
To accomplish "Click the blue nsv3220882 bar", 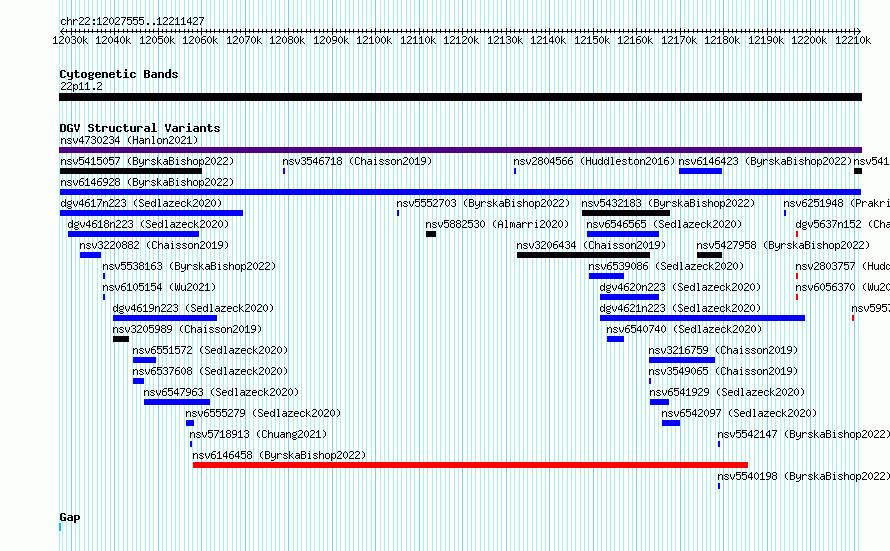I will 90,255.
